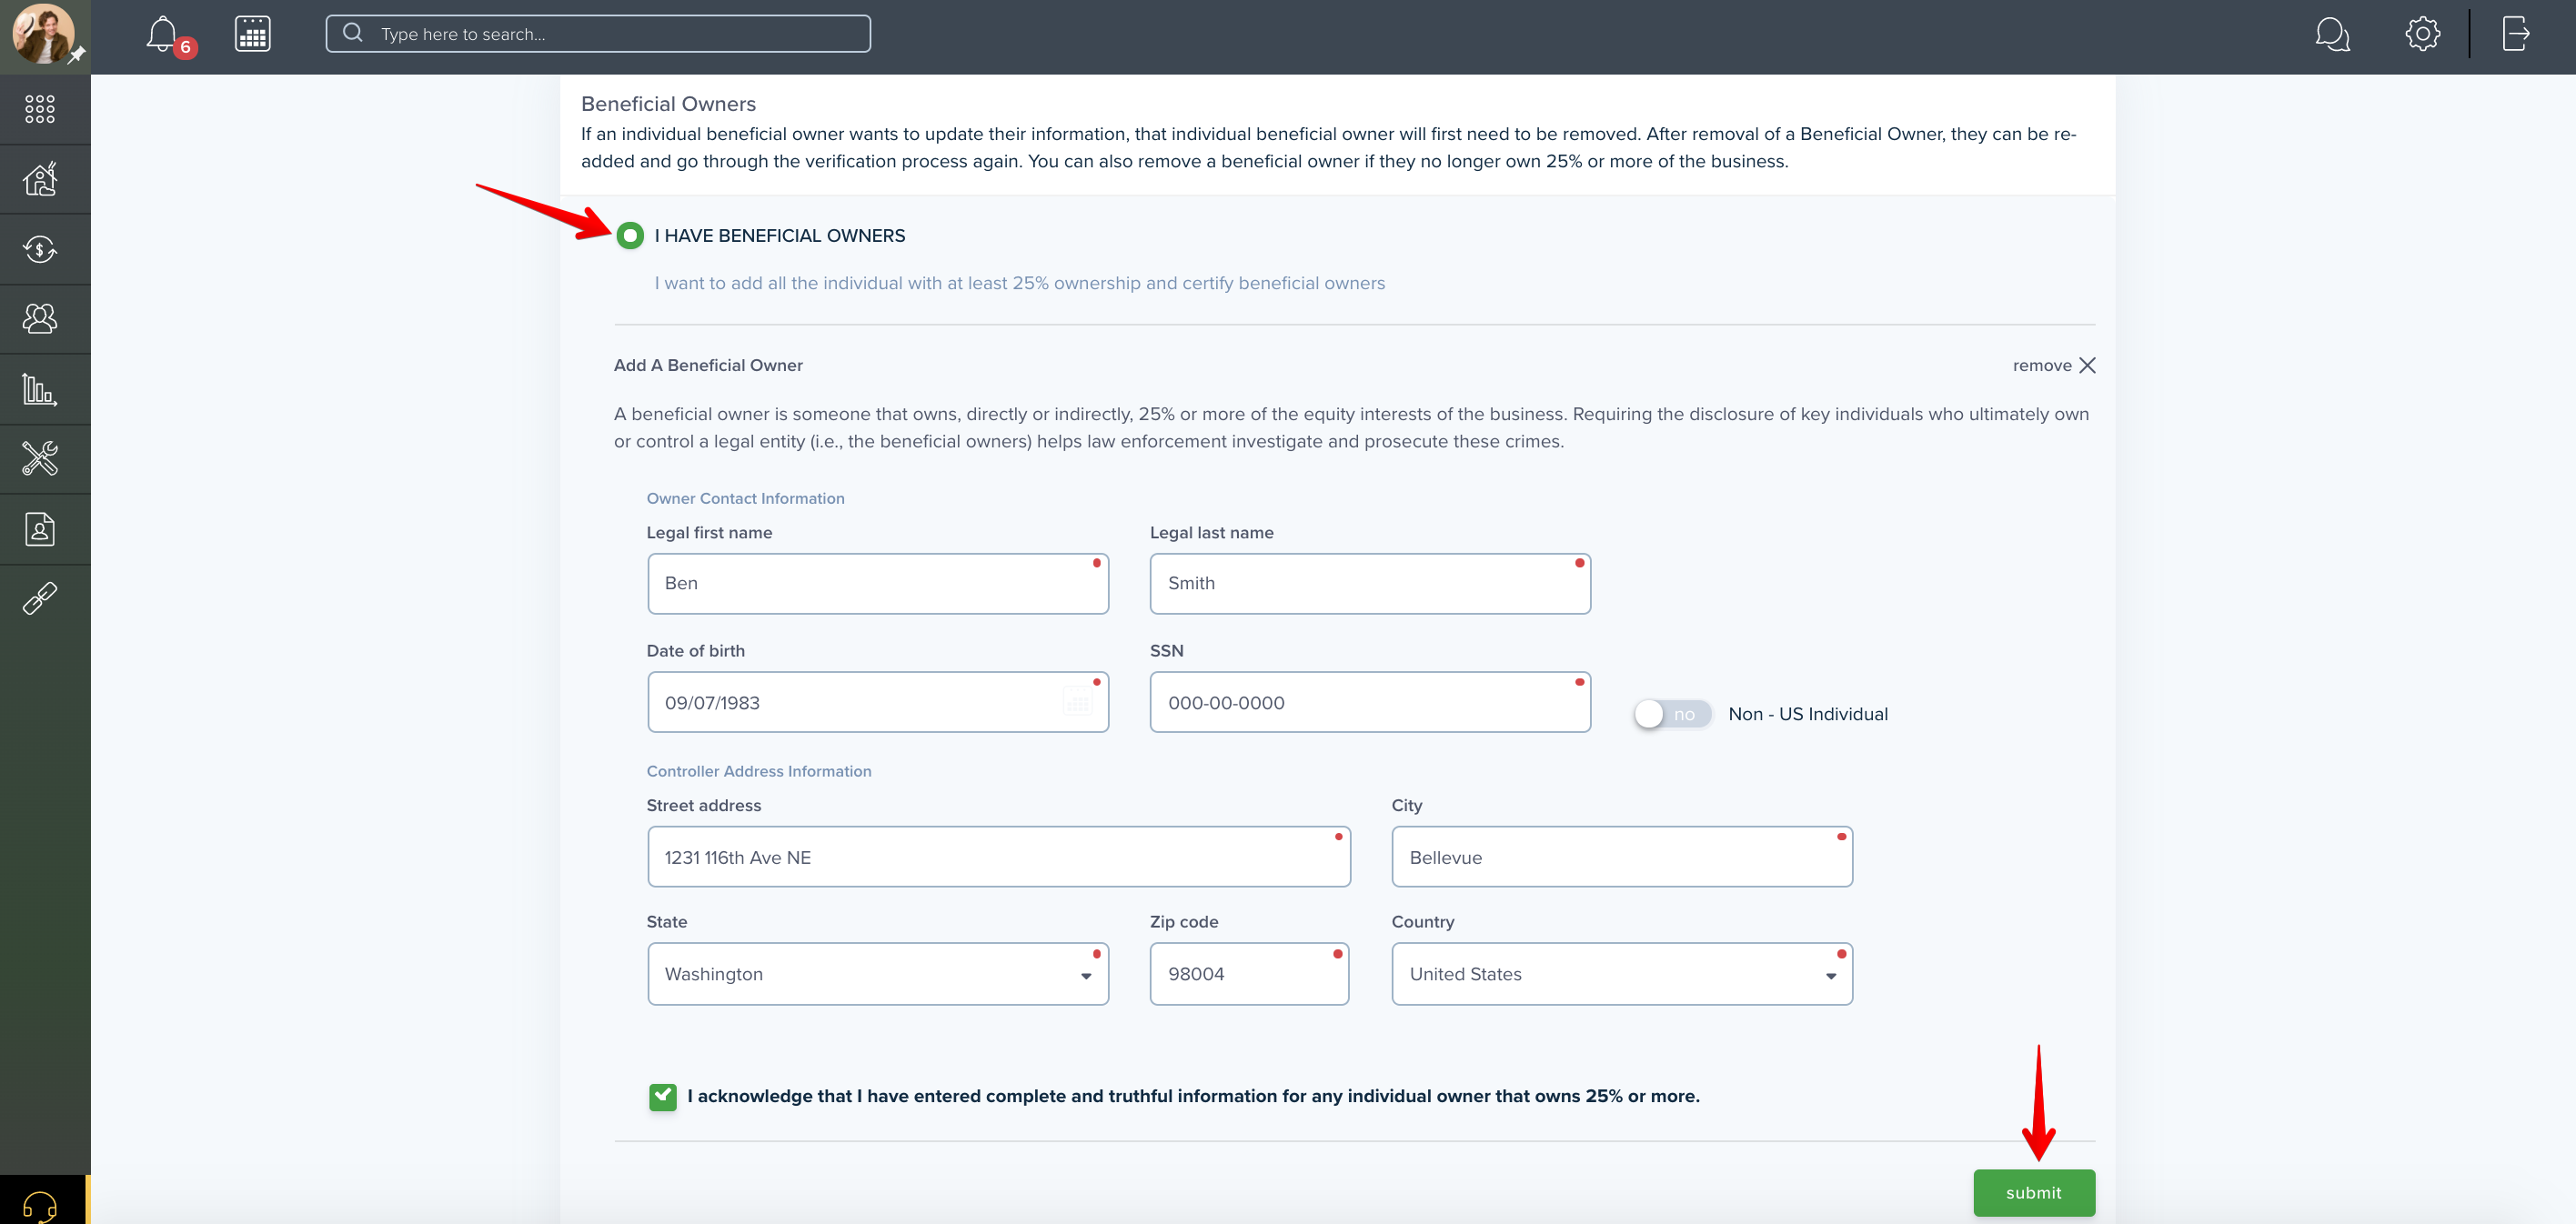Image resolution: width=2576 pixels, height=1224 pixels.
Task: Open the tenants people icon in sidebar
Action: (40, 319)
